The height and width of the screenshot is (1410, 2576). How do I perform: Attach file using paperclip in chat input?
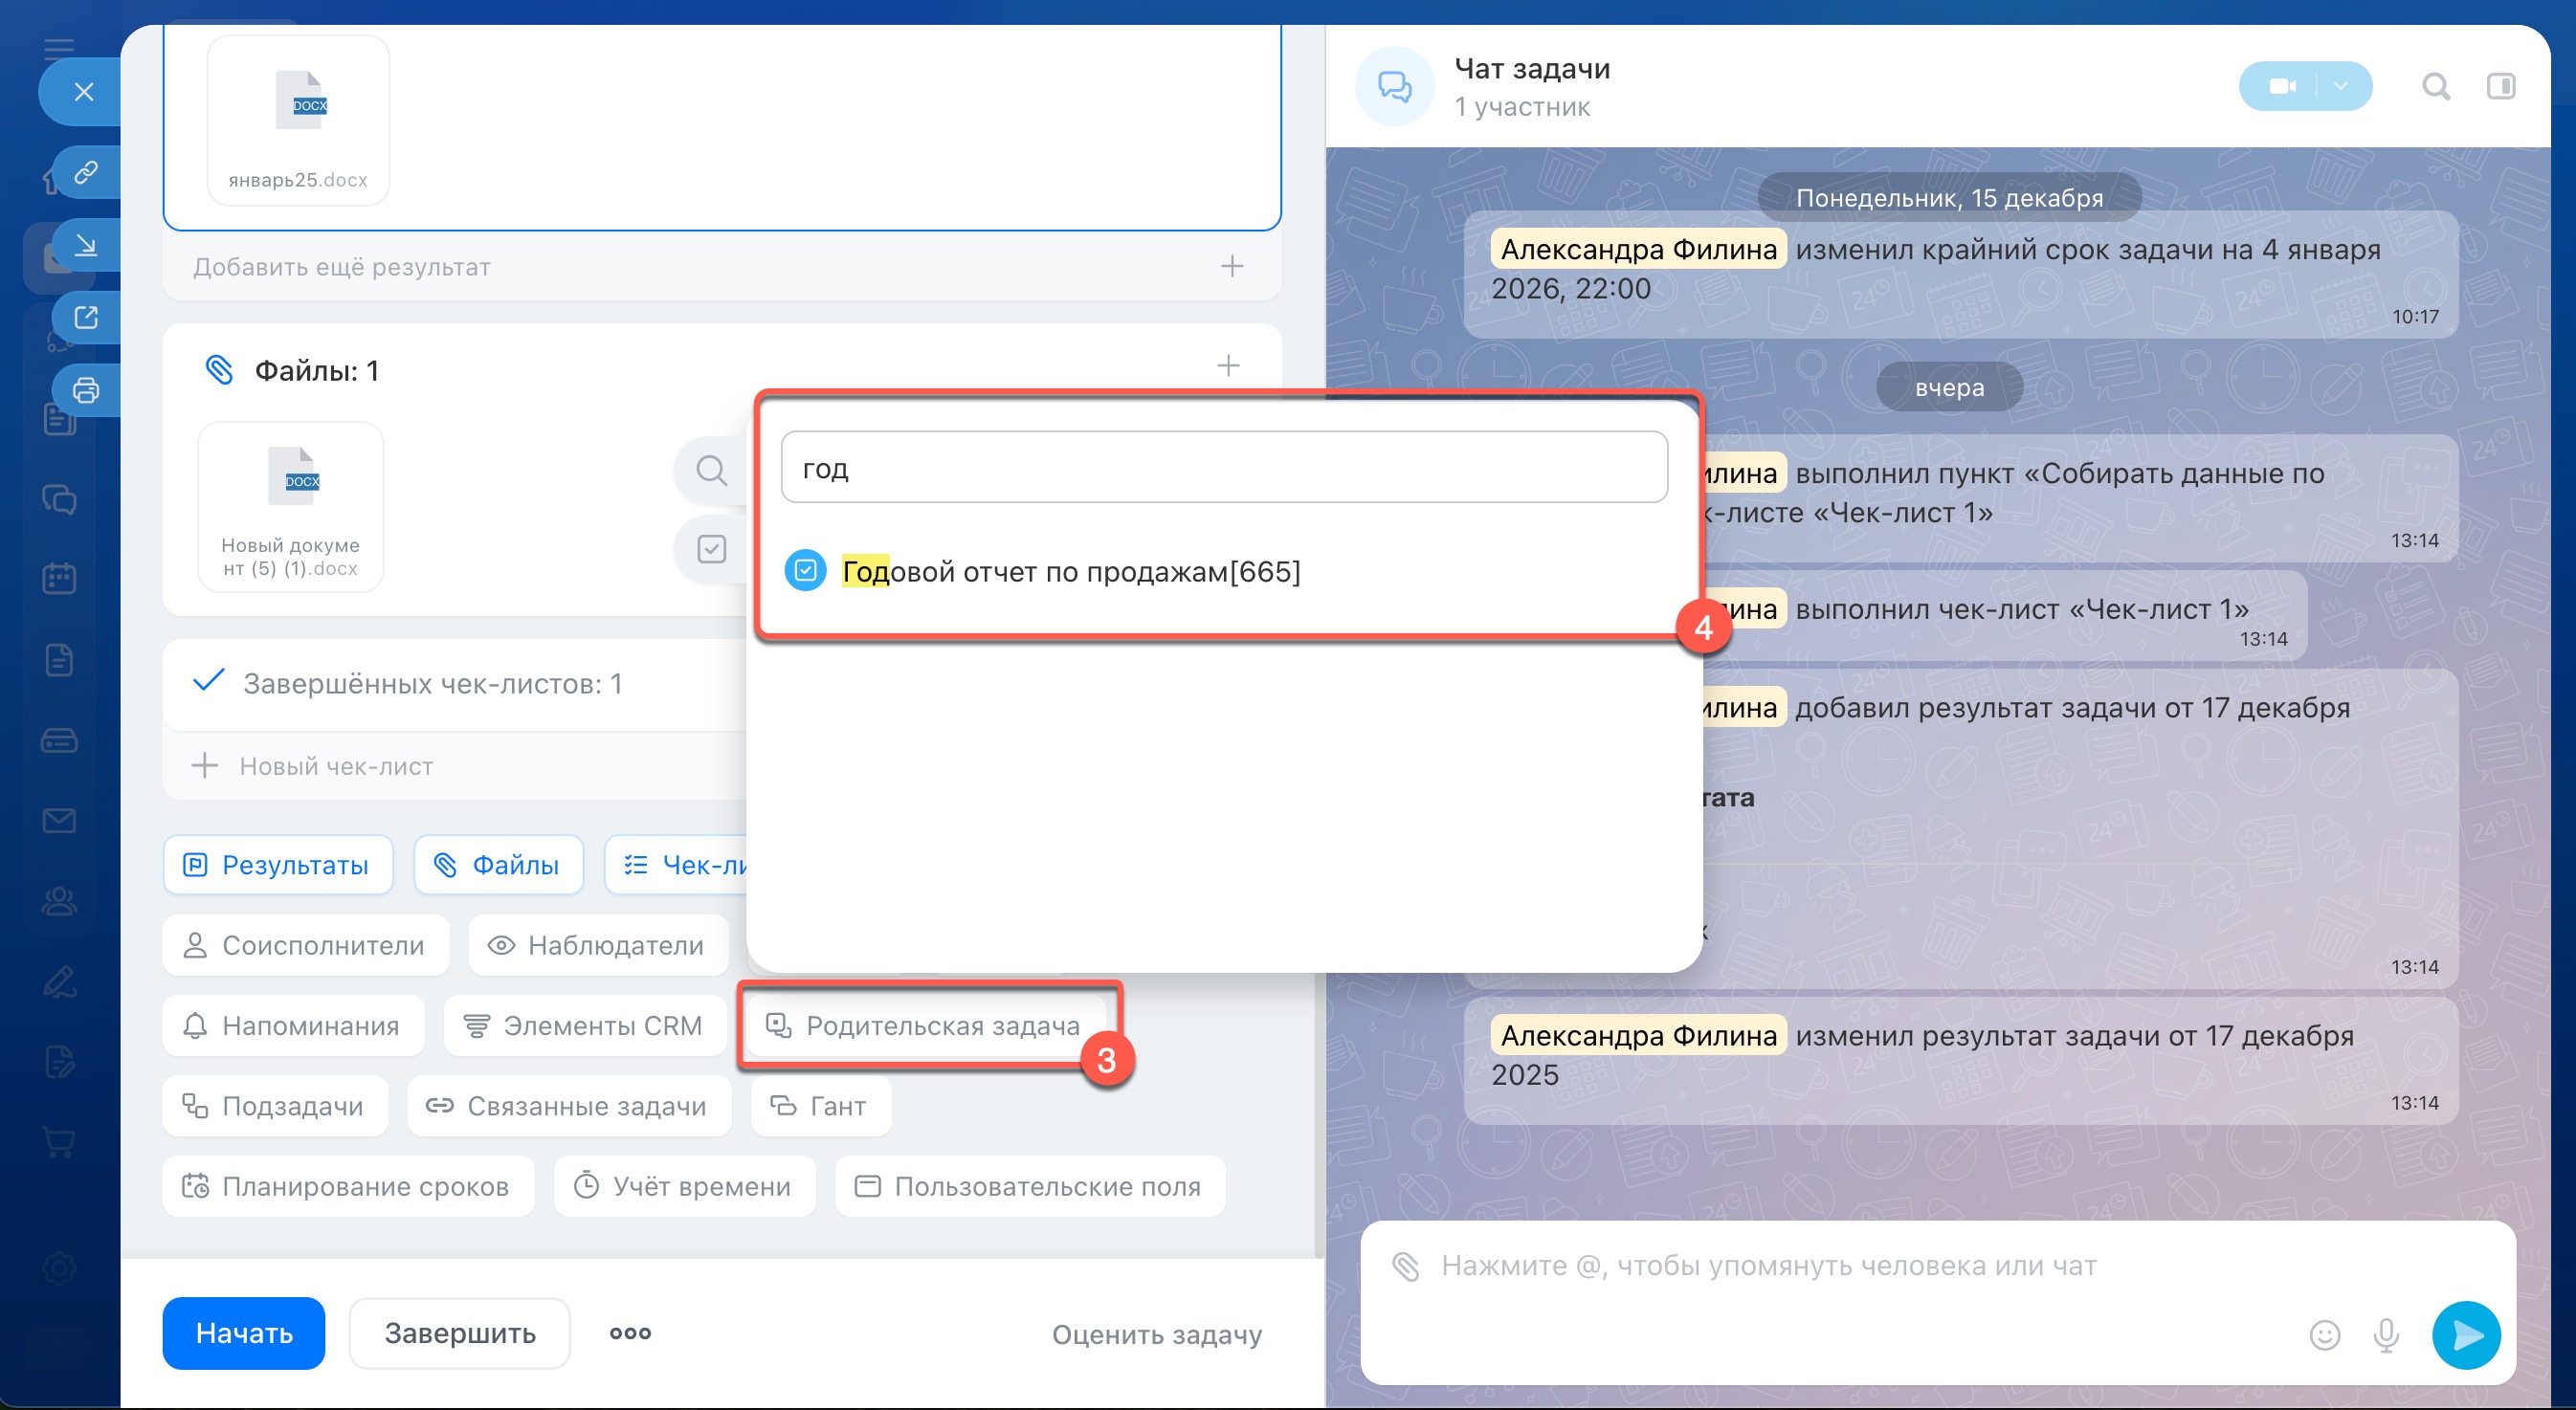tap(1406, 1266)
